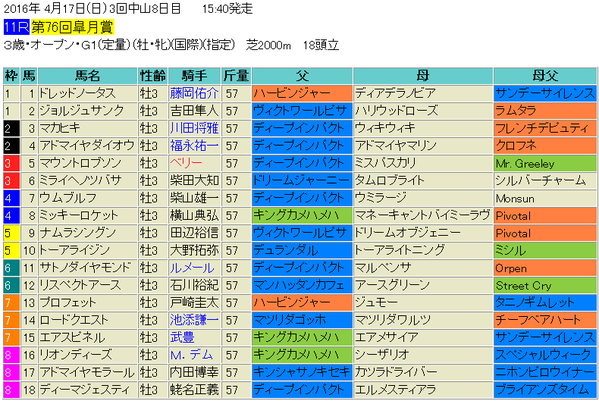
Task: Click dam cell エルメスティアラ
Action: pyautogui.click(x=423, y=390)
